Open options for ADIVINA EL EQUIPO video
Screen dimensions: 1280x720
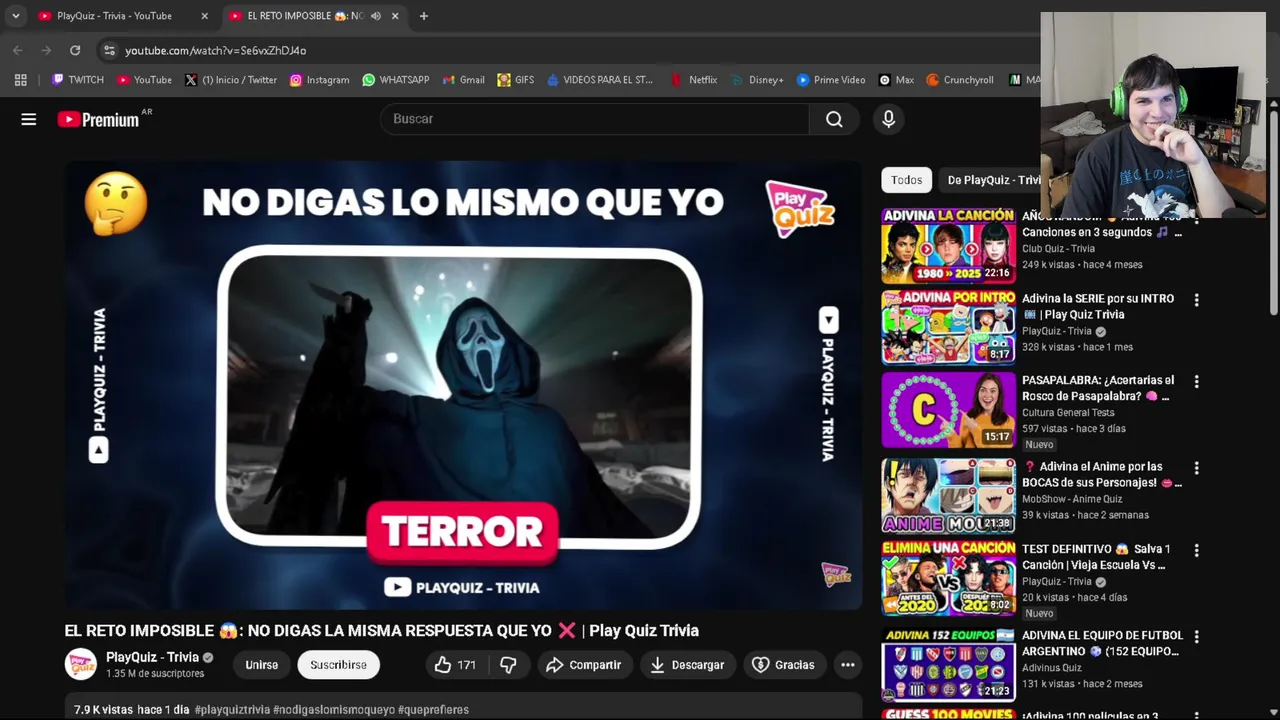point(1196,636)
